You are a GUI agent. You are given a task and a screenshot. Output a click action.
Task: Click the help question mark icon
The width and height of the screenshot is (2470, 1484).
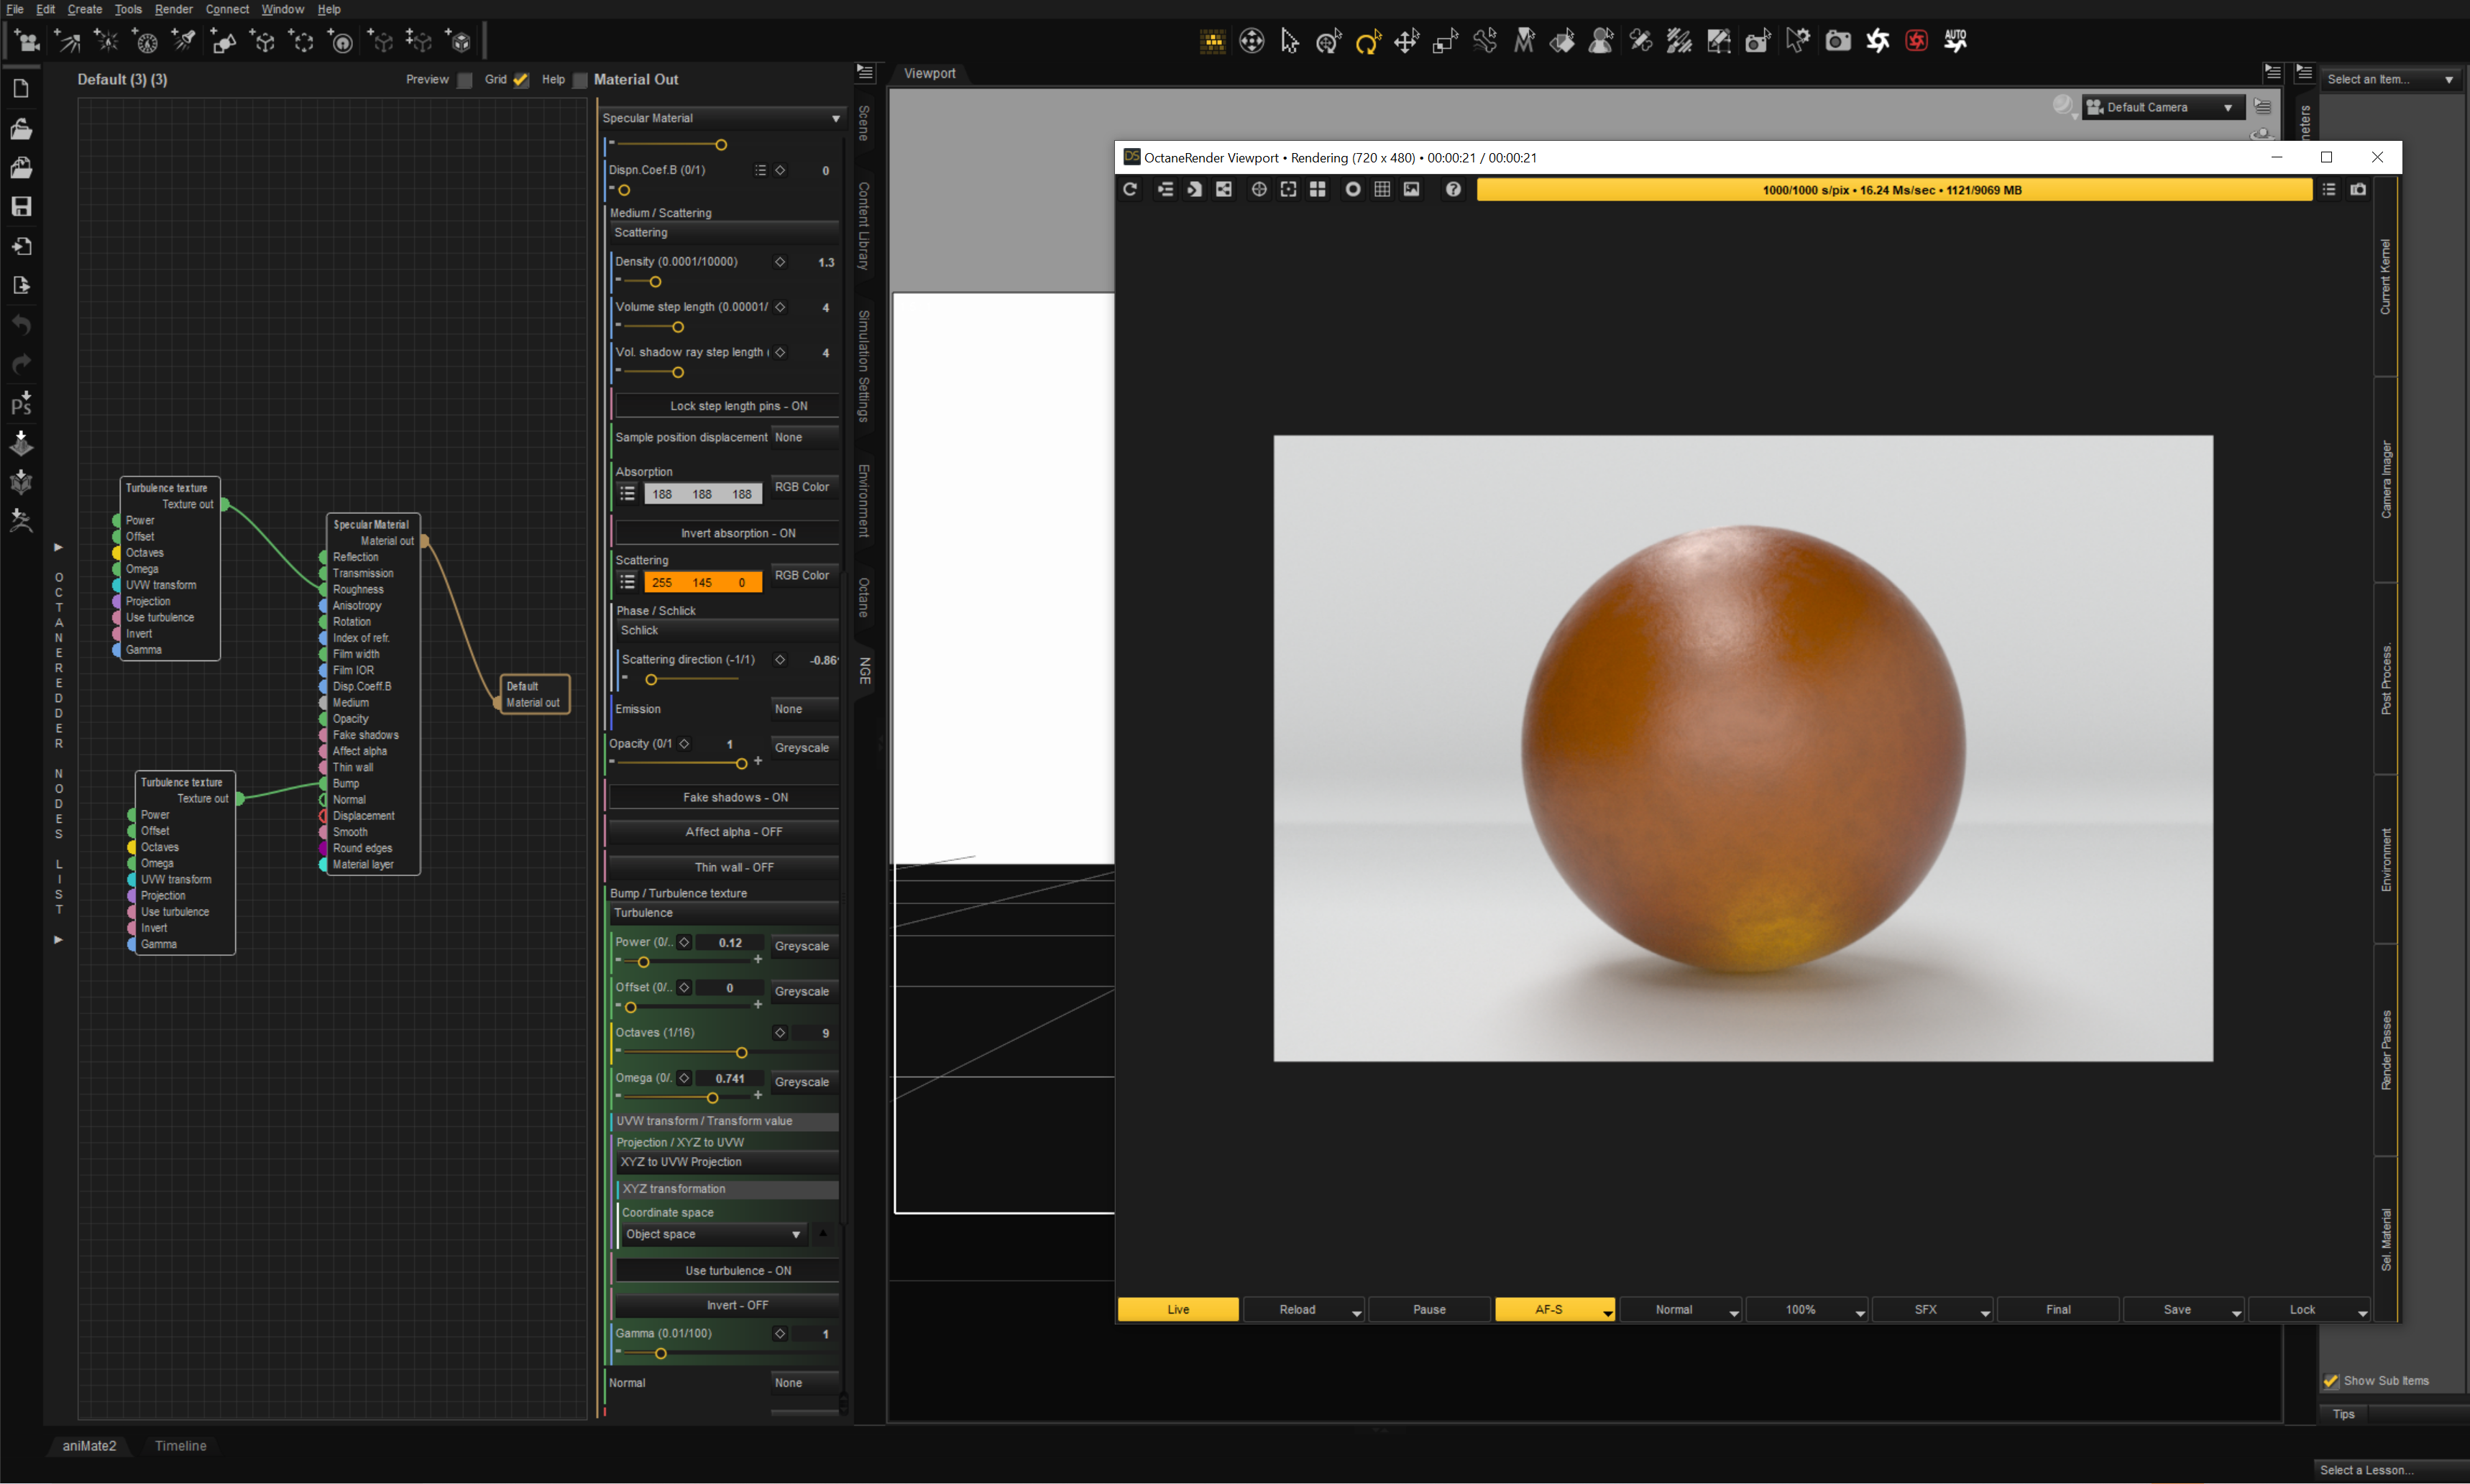[x=1453, y=189]
